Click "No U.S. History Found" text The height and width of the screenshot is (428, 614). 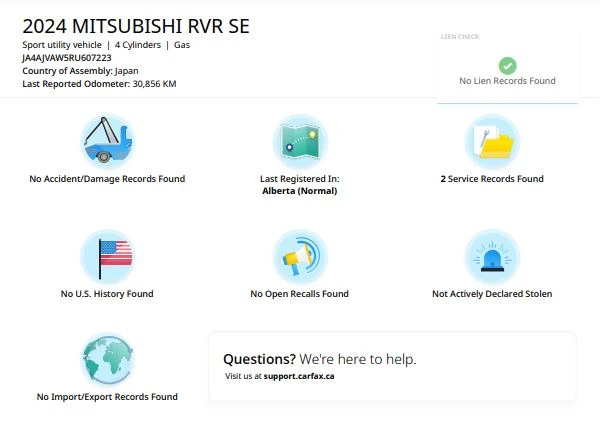click(x=107, y=294)
